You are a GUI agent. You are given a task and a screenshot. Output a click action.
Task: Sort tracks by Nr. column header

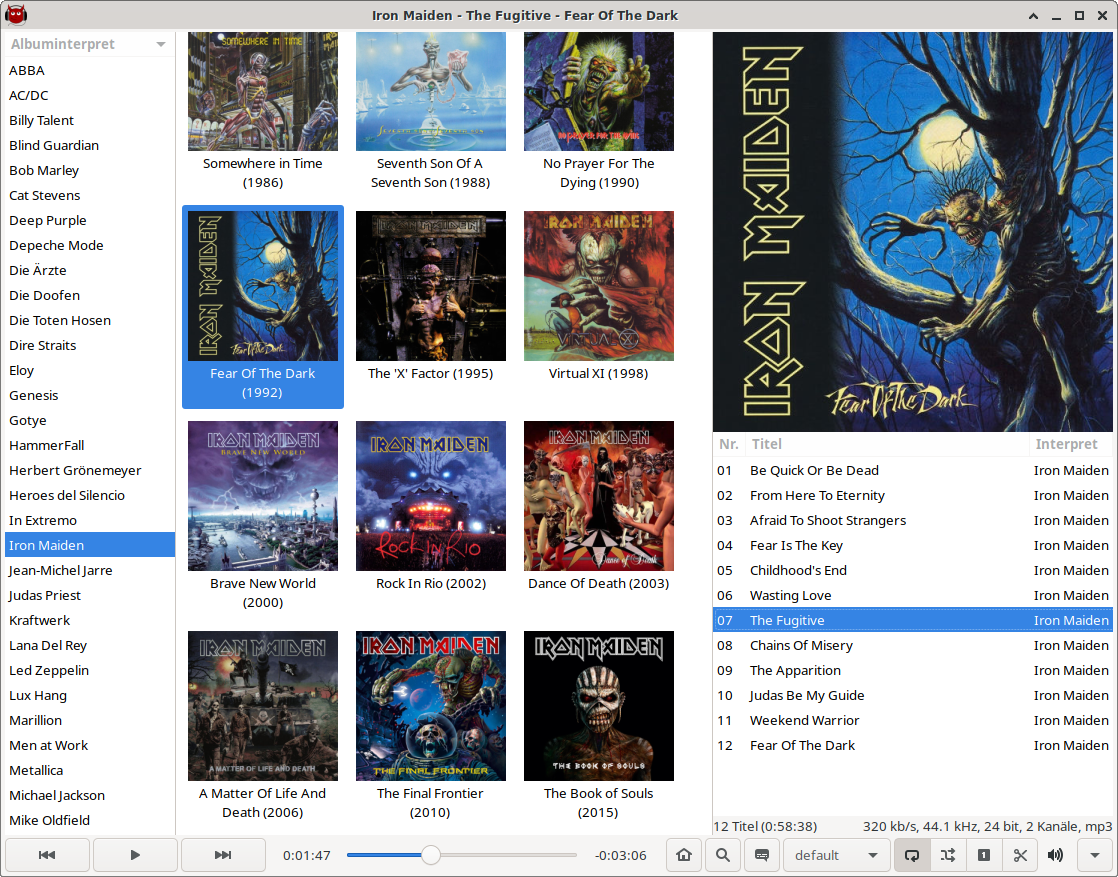(729, 444)
